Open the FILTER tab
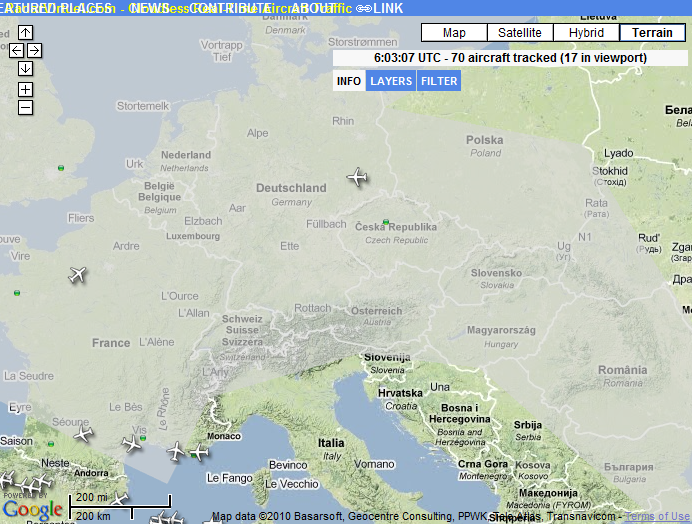The height and width of the screenshot is (524, 692). click(439, 81)
